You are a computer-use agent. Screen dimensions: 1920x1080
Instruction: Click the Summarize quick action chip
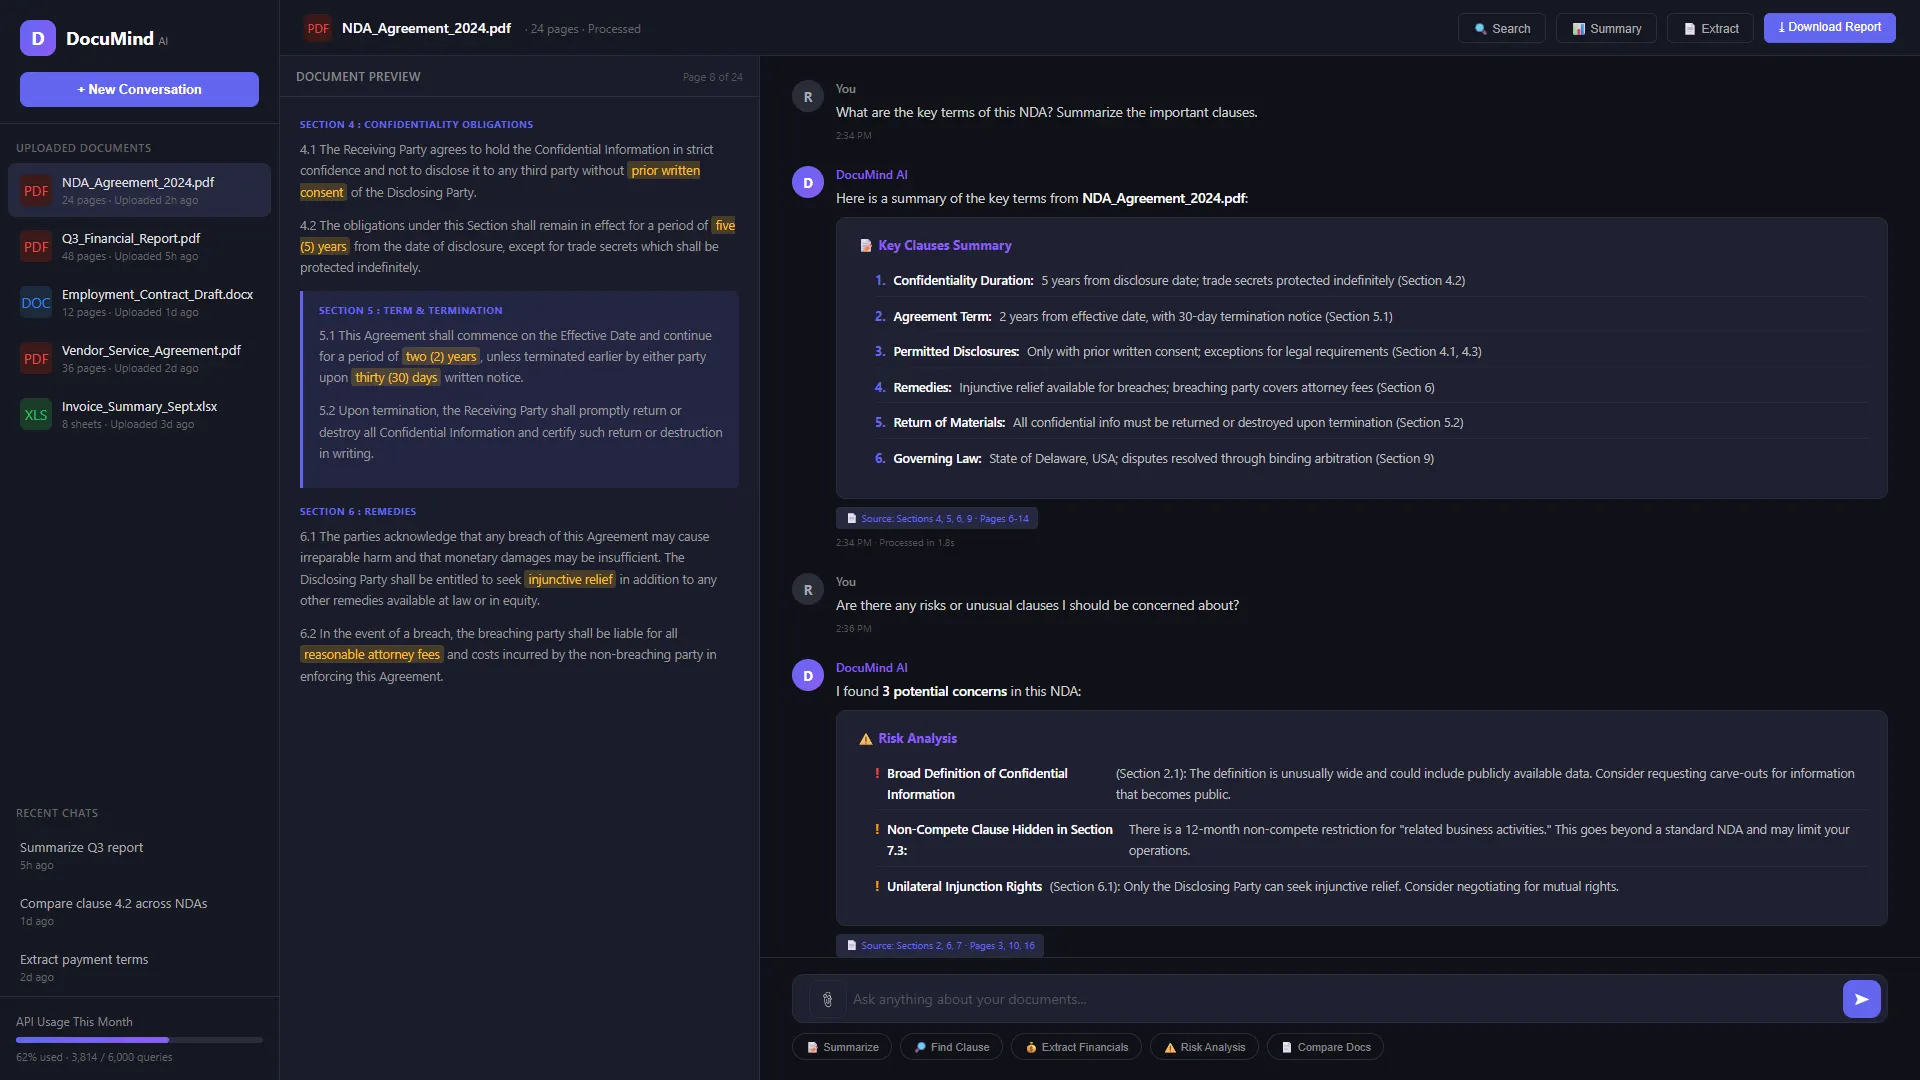[842, 1047]
